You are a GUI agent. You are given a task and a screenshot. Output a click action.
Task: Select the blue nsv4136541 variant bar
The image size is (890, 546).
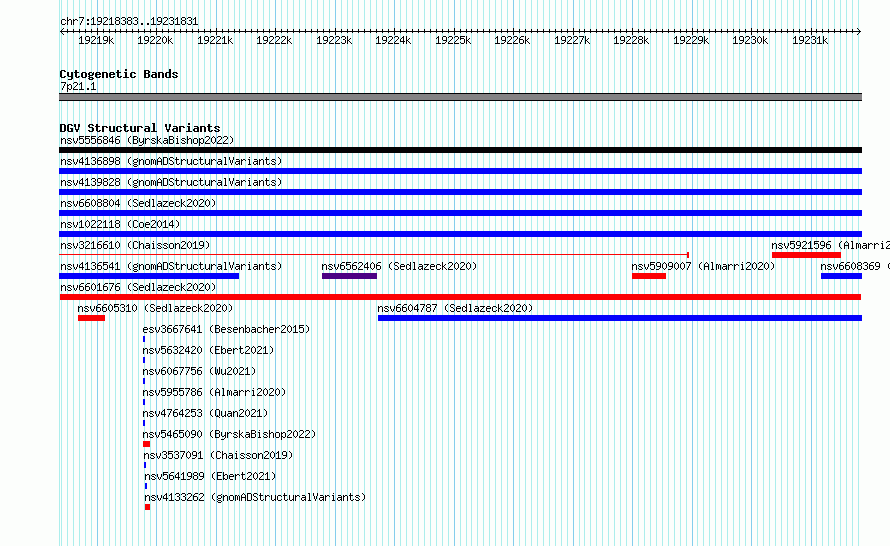tap(149, 276)
